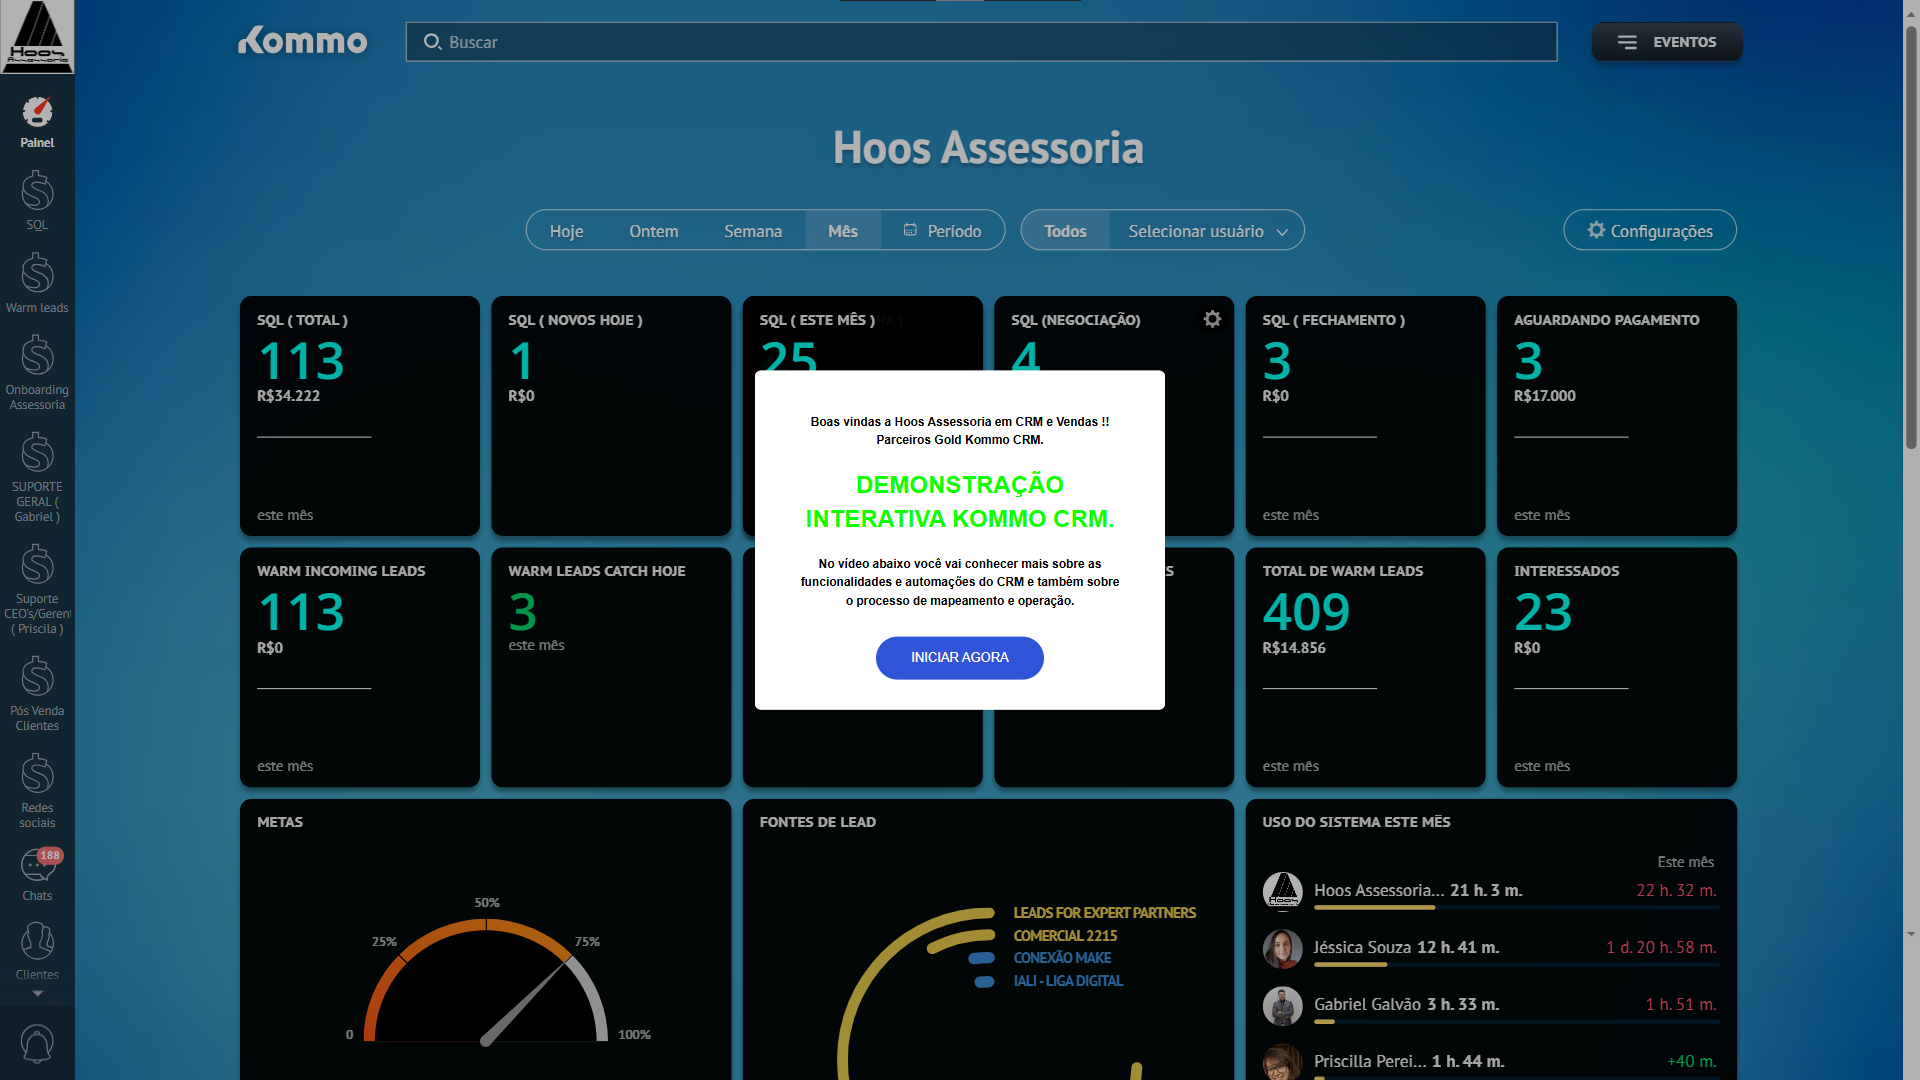This screenshot has height=1080, width=1920.
Task: Open the Painel dashboard icon
Action: [37, 113]
